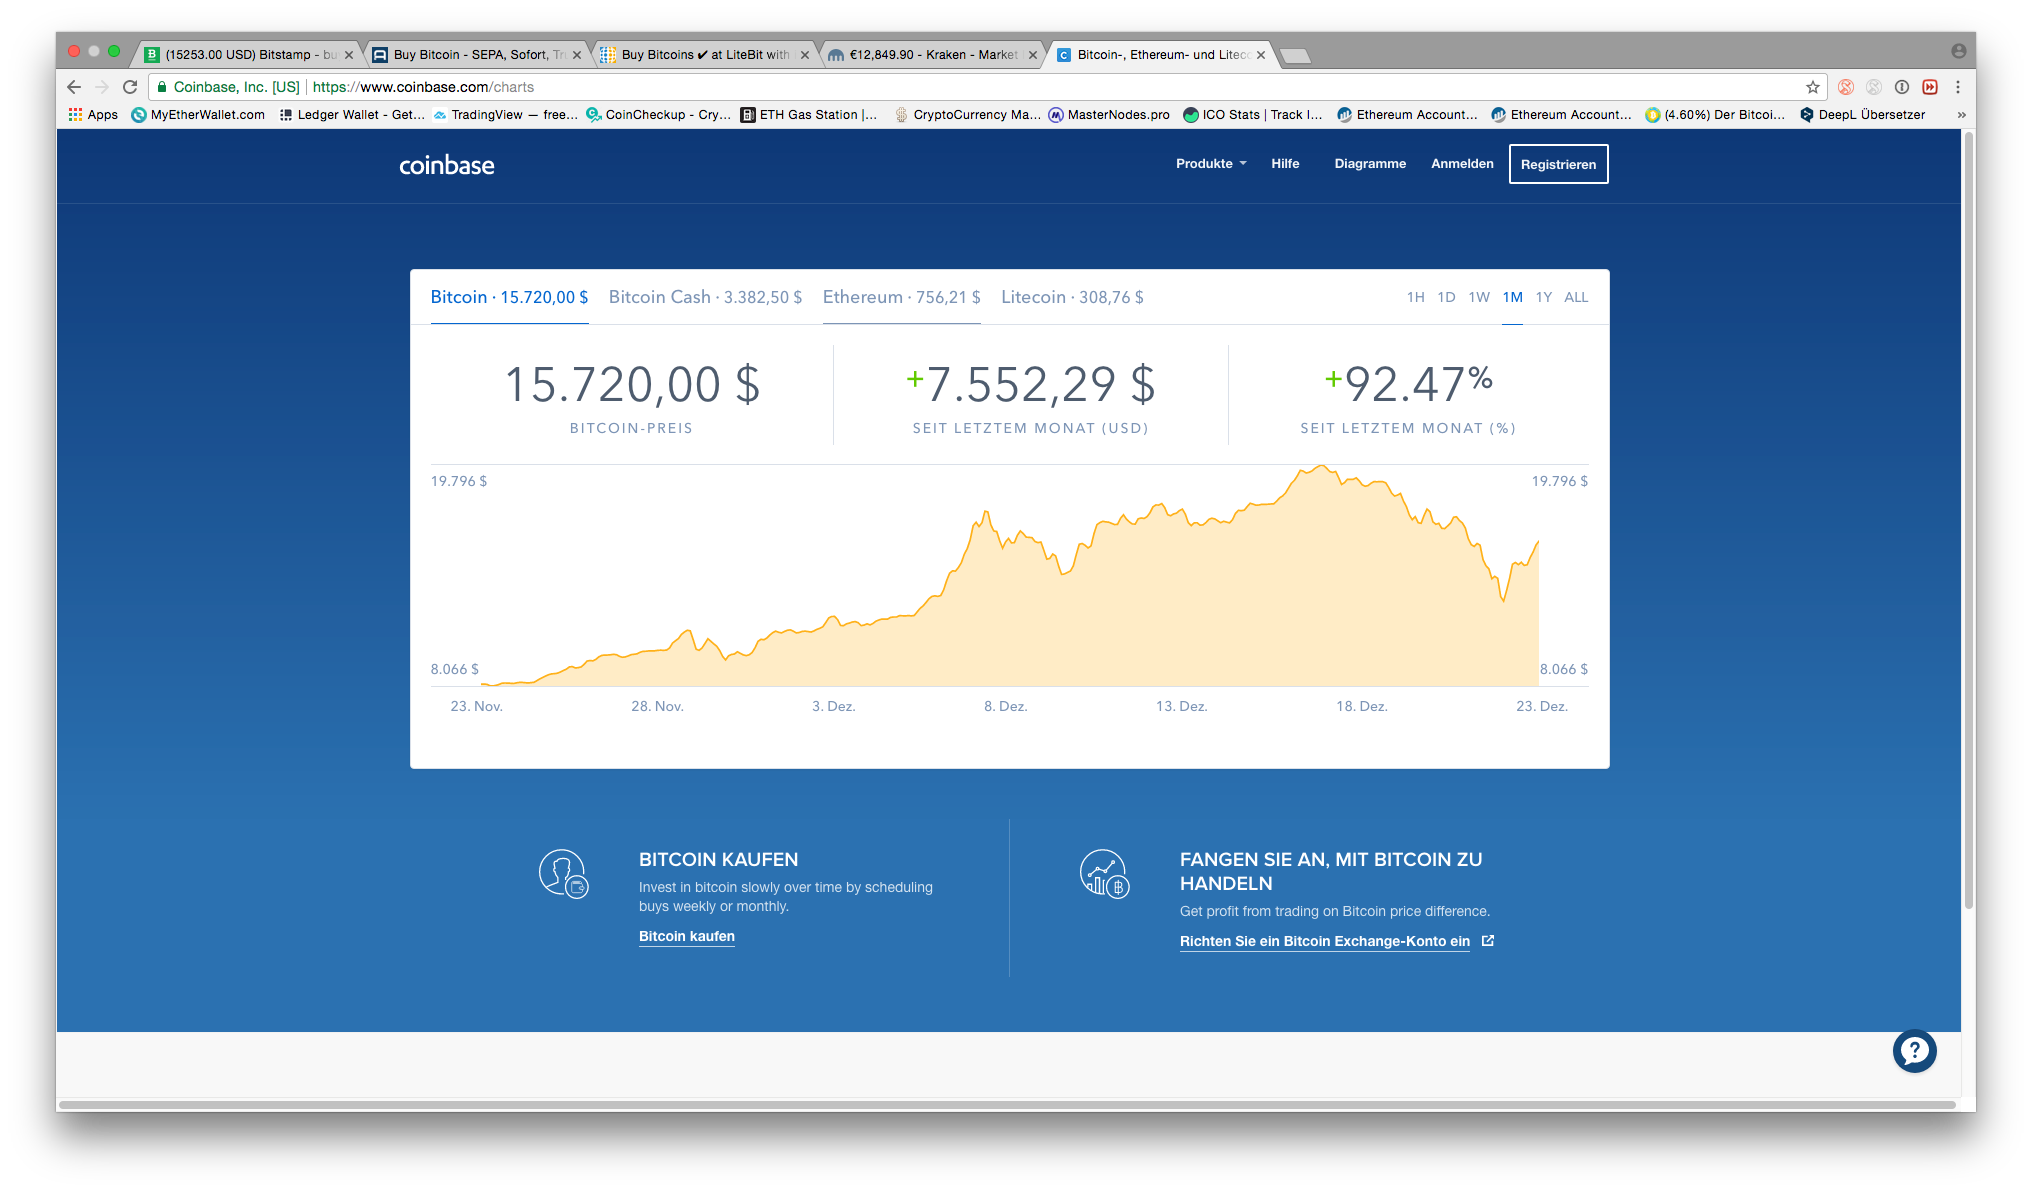
Task: Open the ICO Stats bookmark
Action: pos(1252,115)
